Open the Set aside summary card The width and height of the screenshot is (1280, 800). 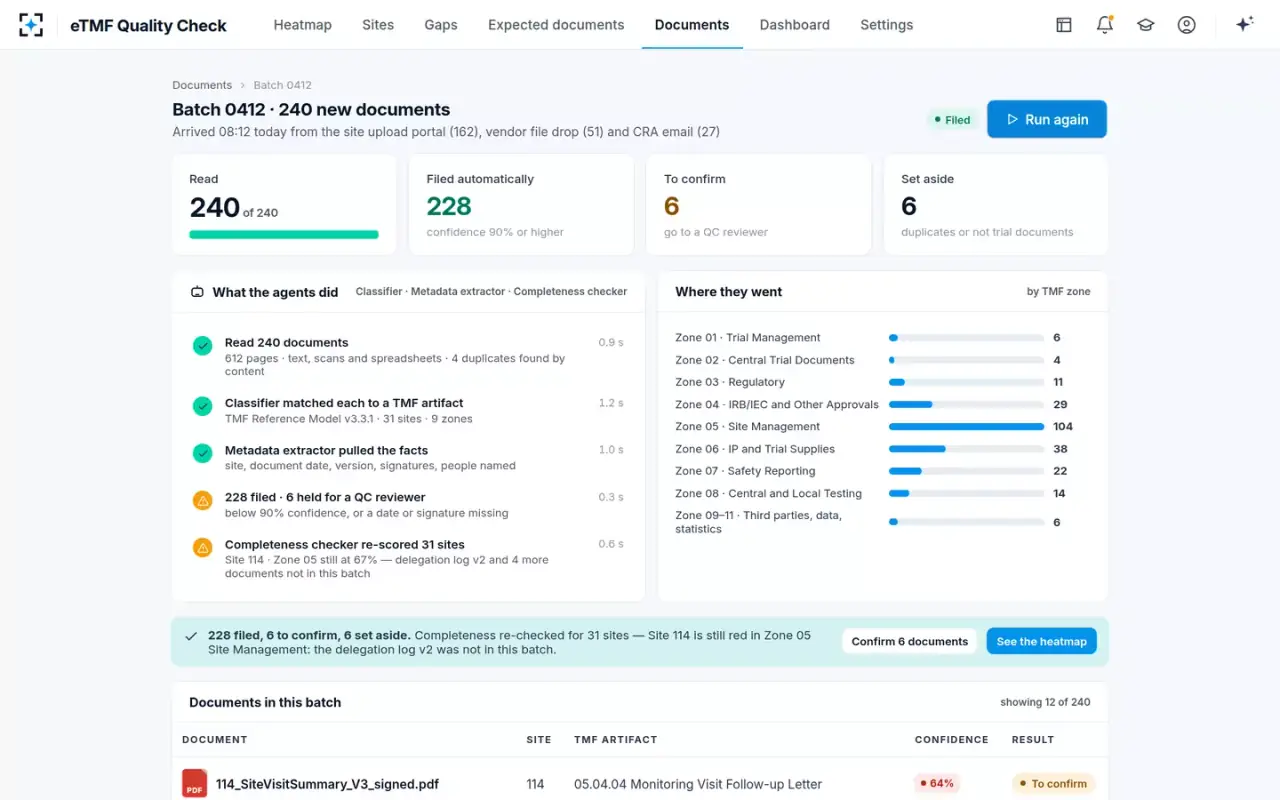[995, 204]
